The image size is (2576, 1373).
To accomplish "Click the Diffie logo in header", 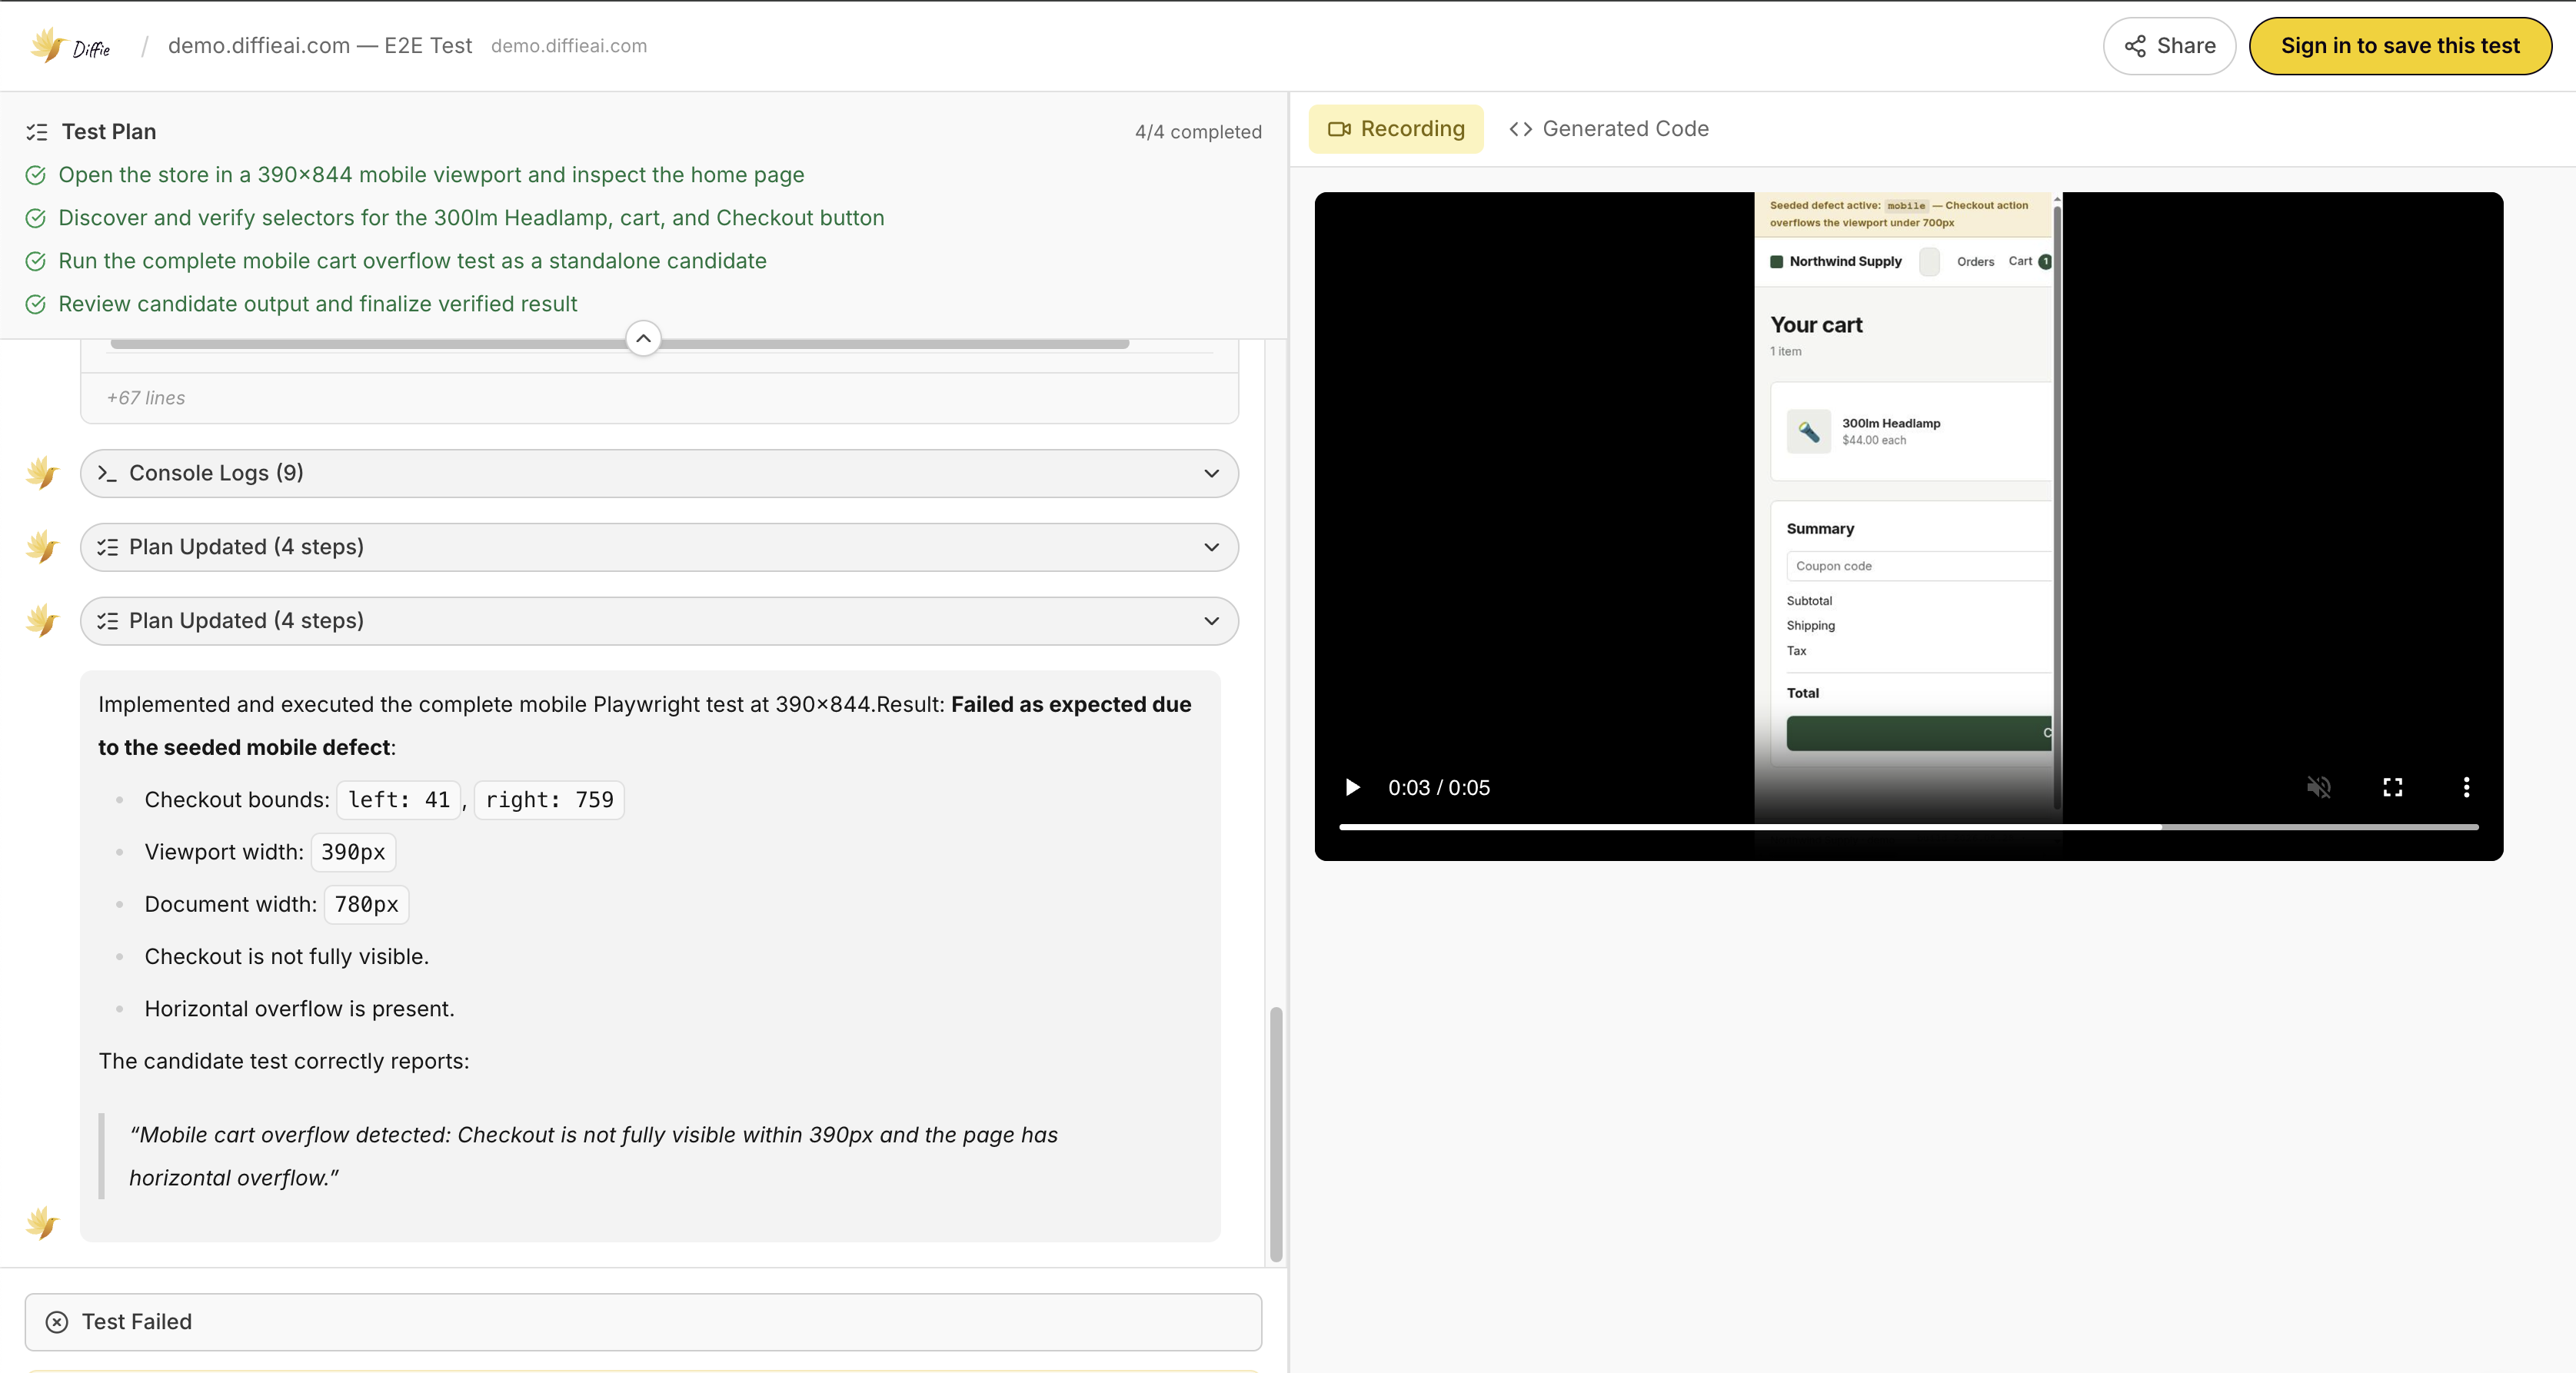I will point(71,46).
